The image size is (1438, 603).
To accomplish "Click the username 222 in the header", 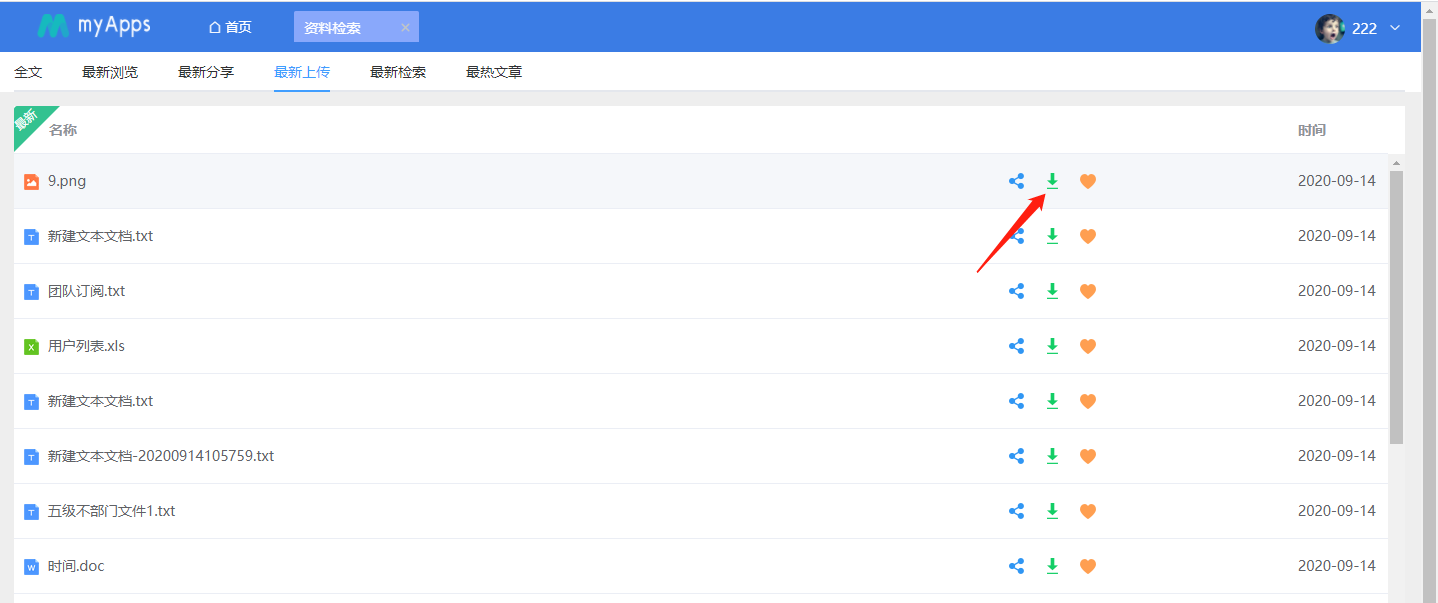I will click(1364, 28).
